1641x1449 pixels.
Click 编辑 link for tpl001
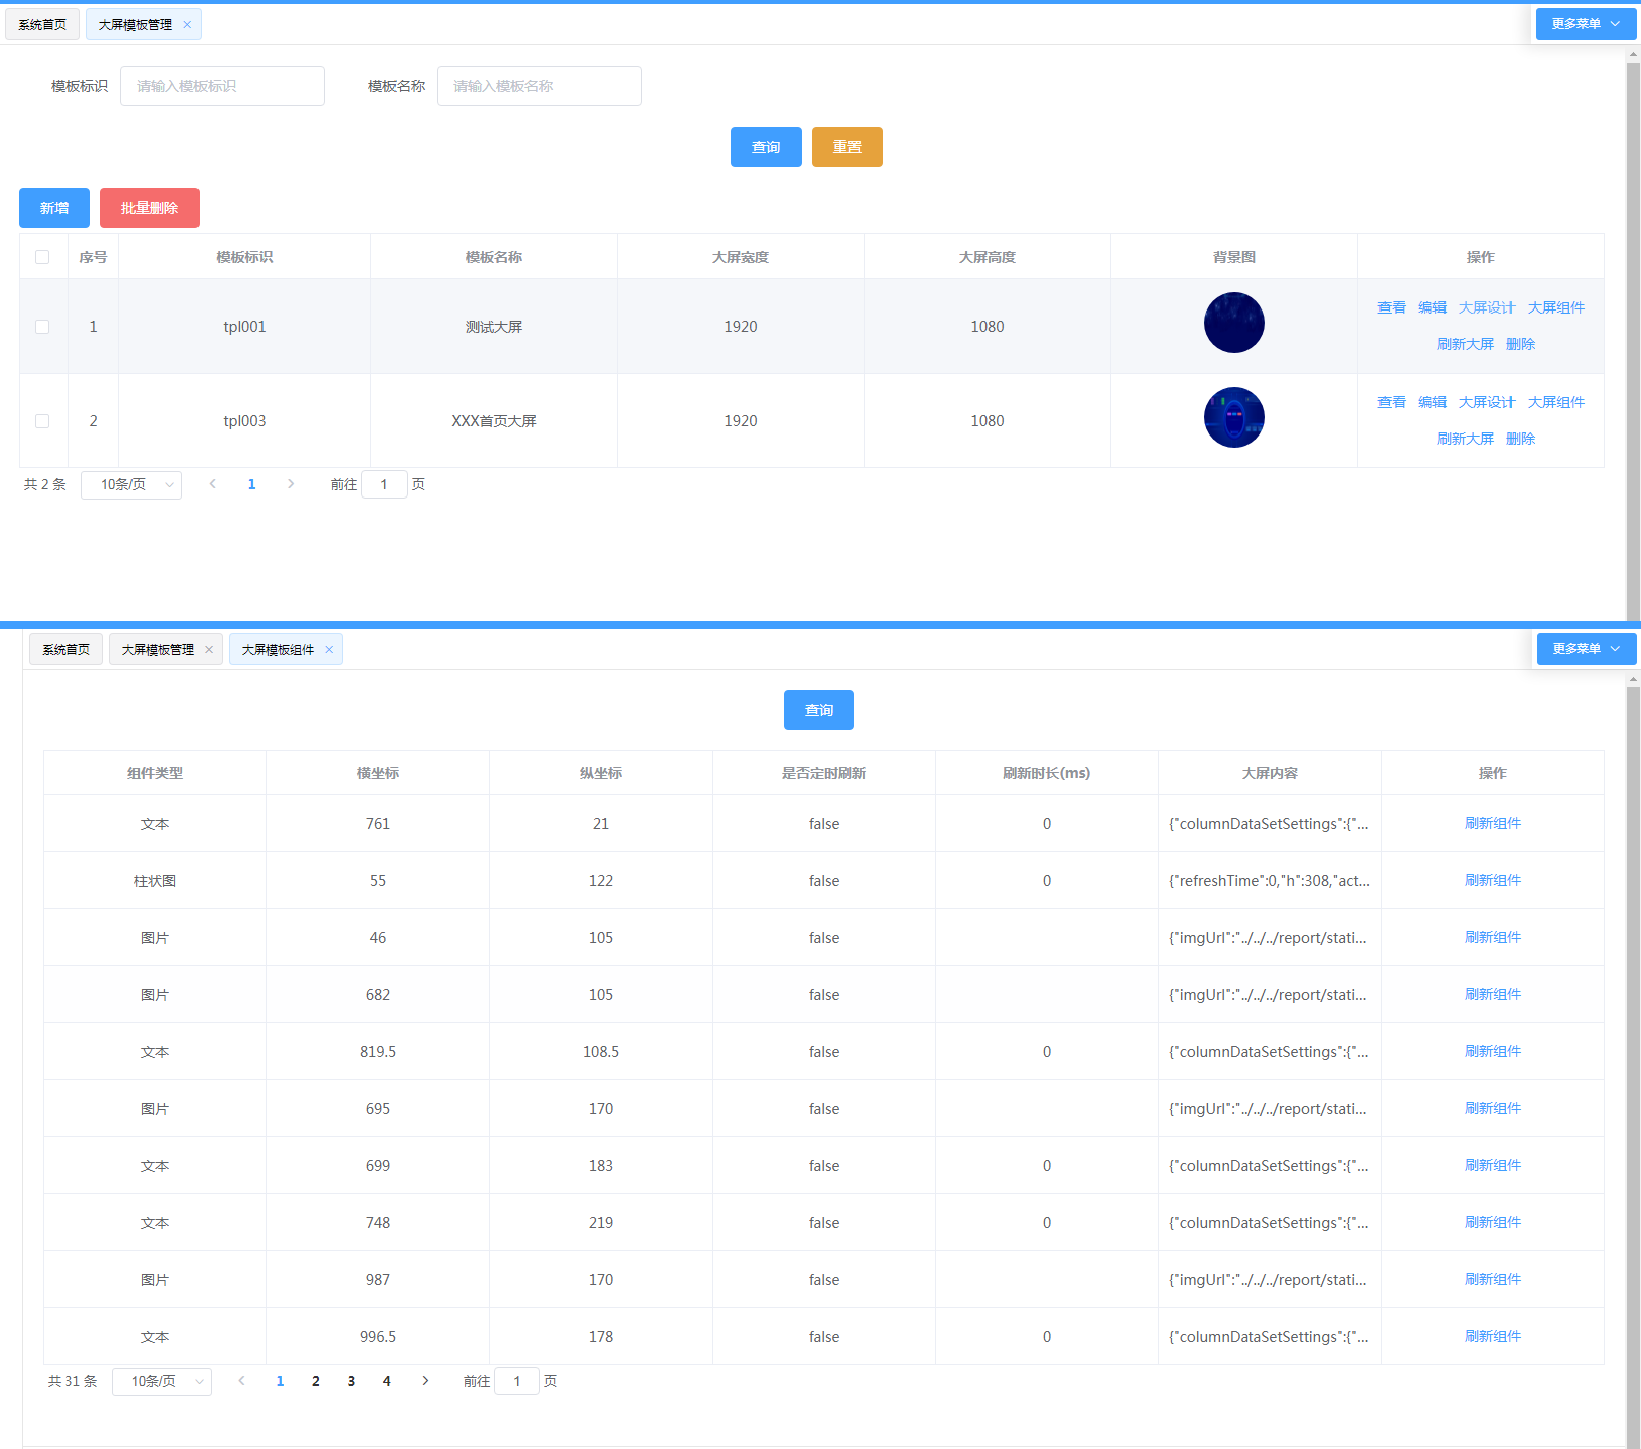(1432, 308)
